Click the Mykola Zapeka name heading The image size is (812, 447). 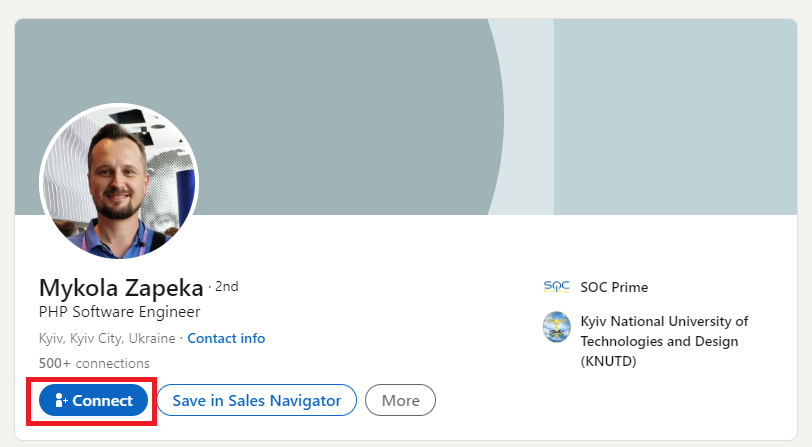[121, 287]
